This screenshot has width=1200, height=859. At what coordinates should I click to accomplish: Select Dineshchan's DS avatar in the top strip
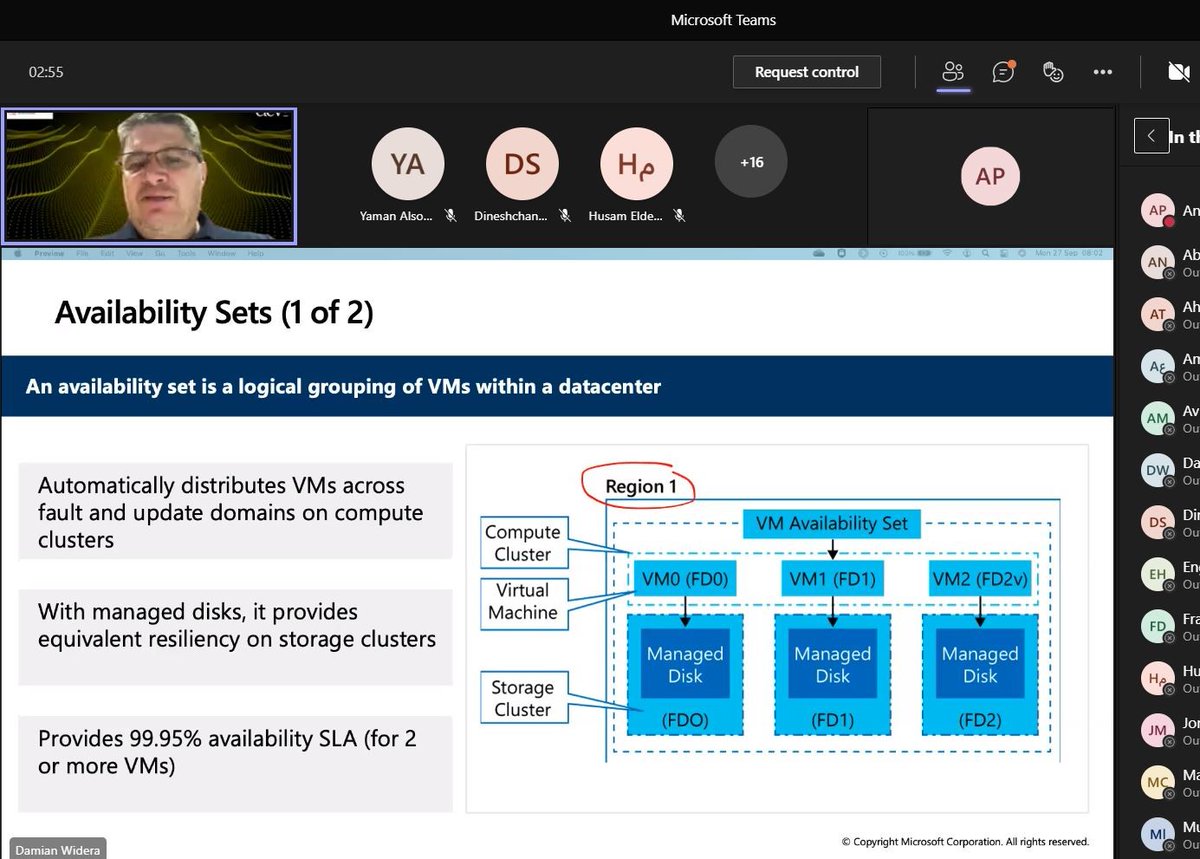(x=522, y=162)
